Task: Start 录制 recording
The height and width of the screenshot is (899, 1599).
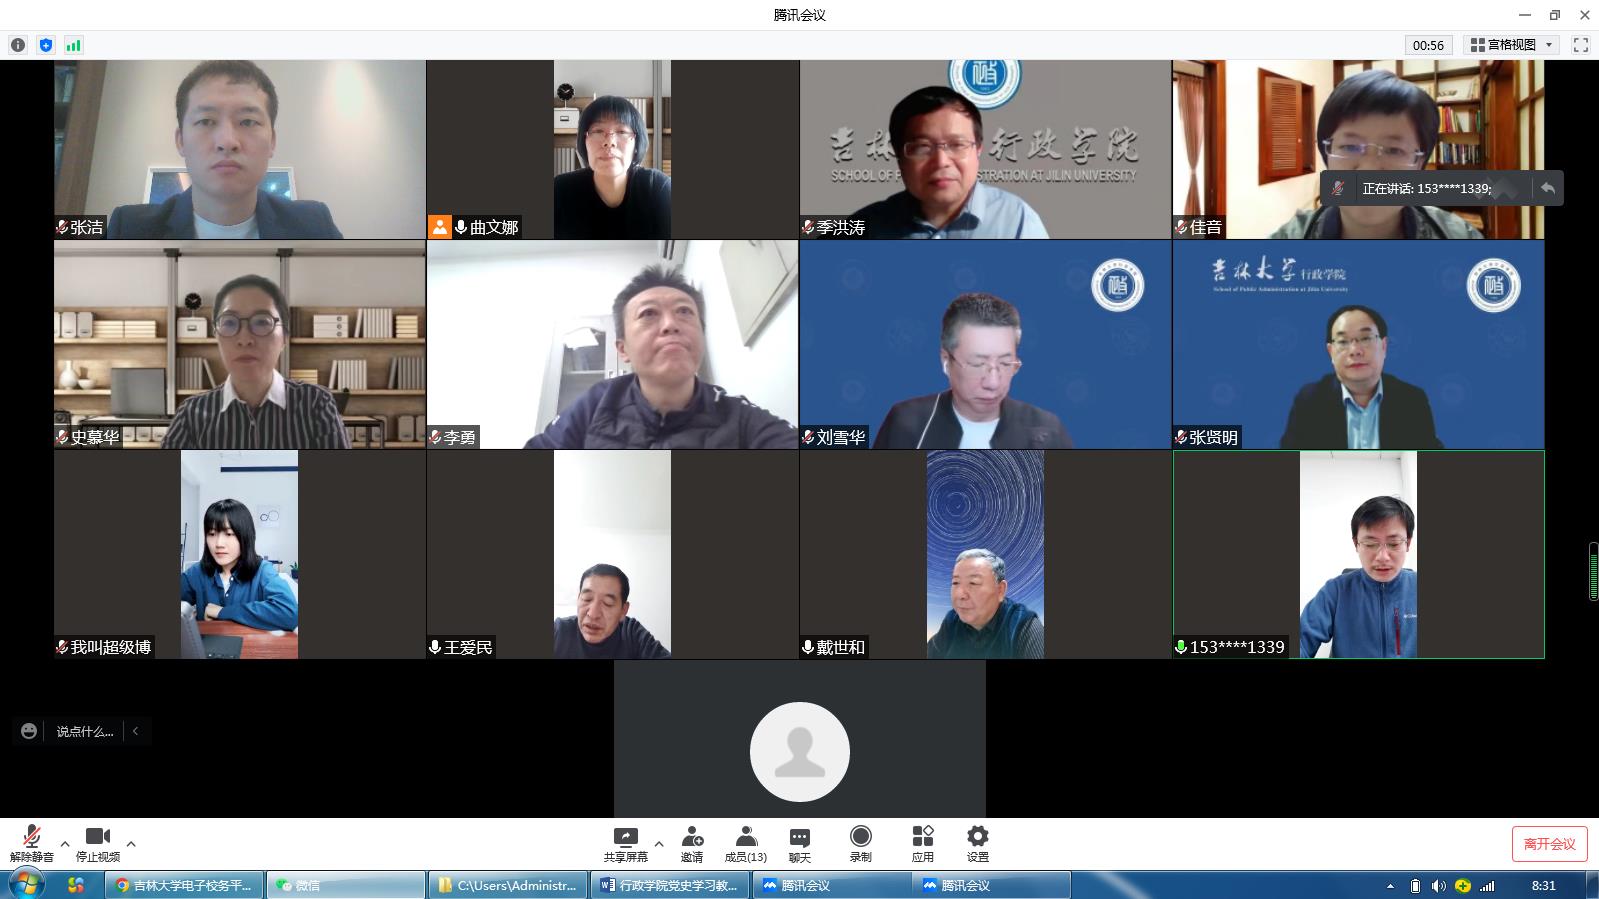Action: pyautogui.click(x=860, y=843)
